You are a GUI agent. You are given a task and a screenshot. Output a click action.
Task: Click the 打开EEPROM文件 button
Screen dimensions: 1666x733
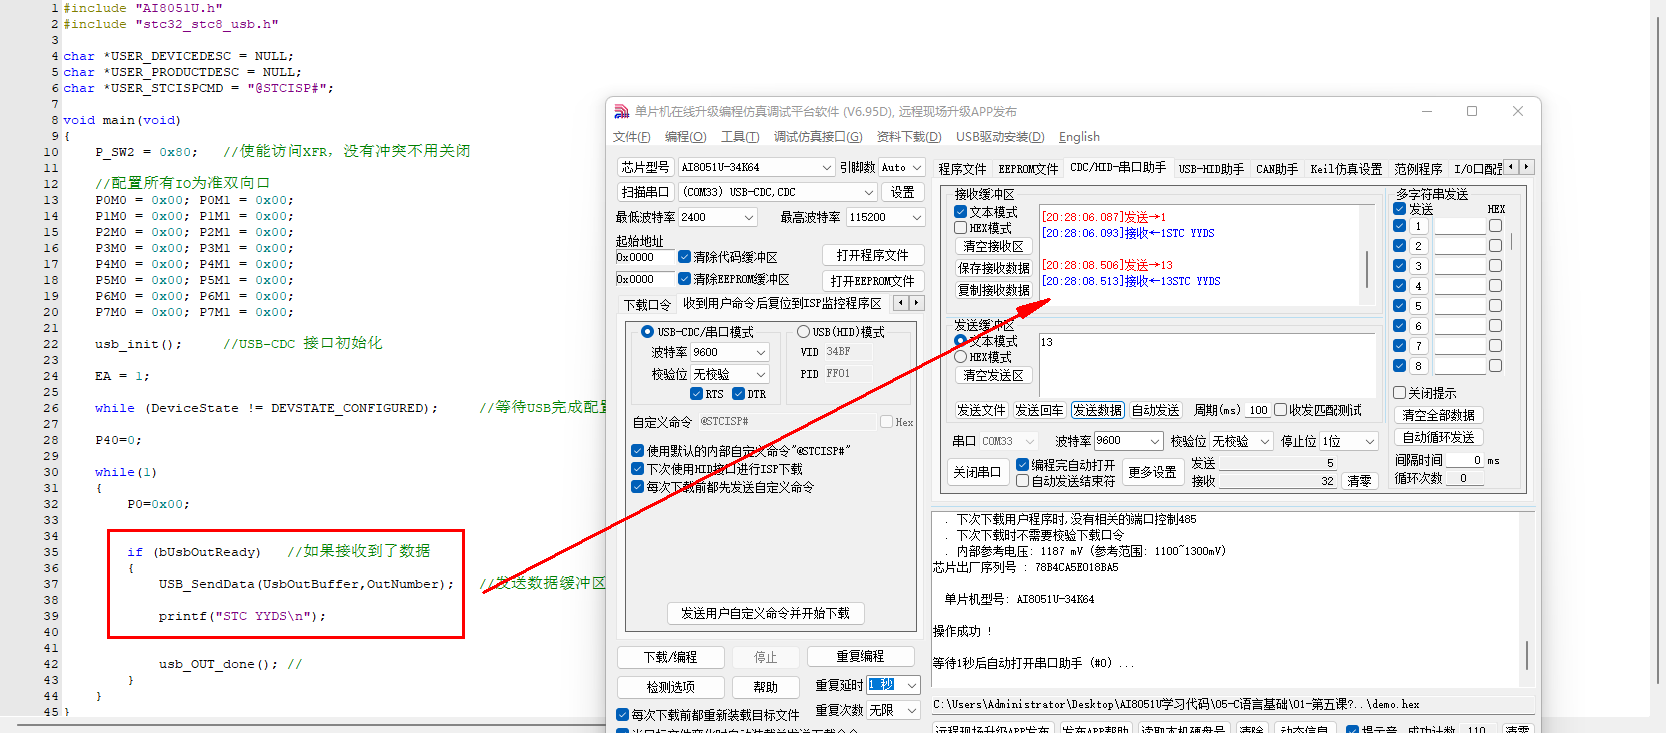point(872,281)
